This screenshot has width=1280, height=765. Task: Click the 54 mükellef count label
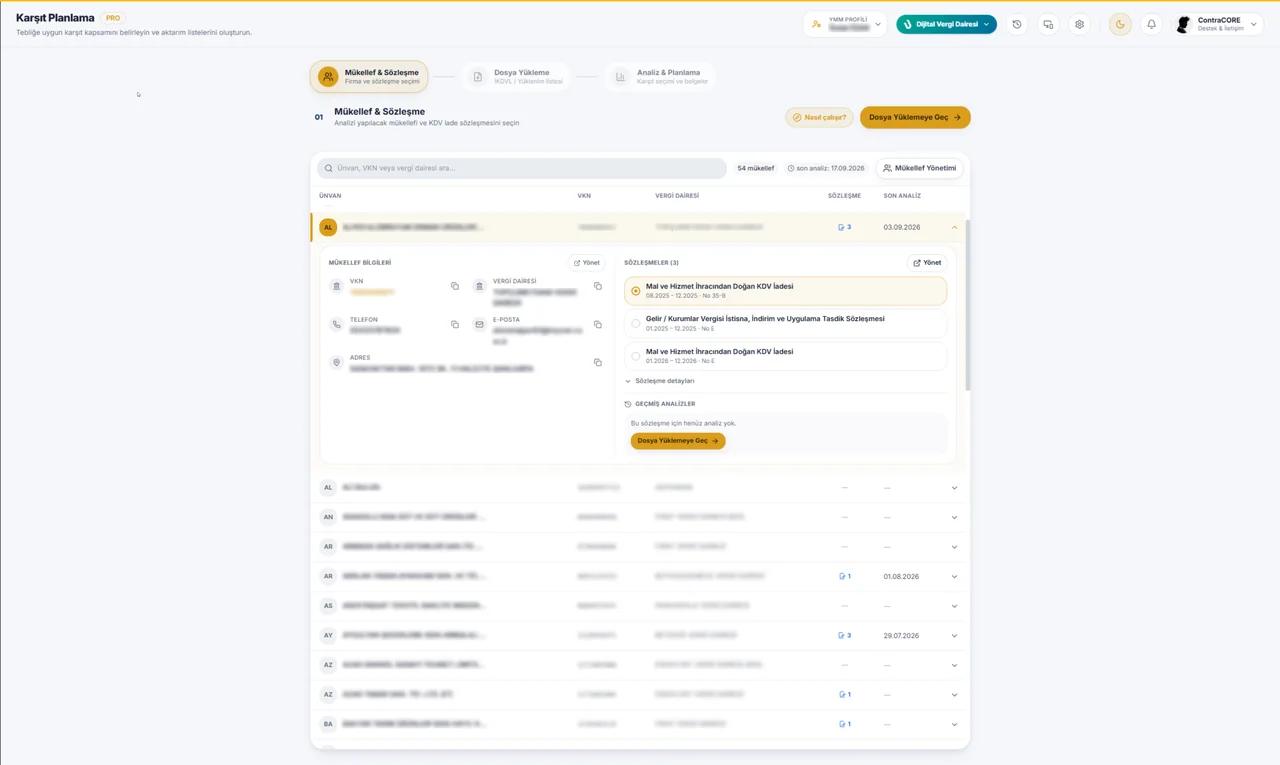pos(756,168)
